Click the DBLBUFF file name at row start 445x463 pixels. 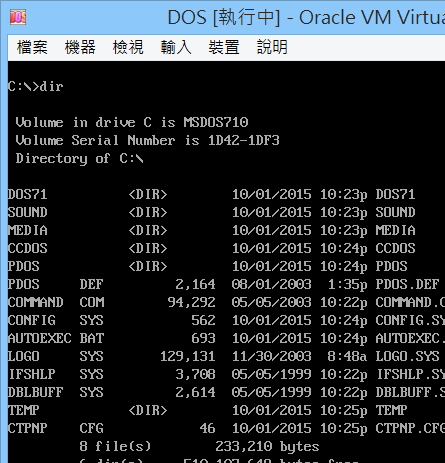pyautogui.click(x=36, y=392)
